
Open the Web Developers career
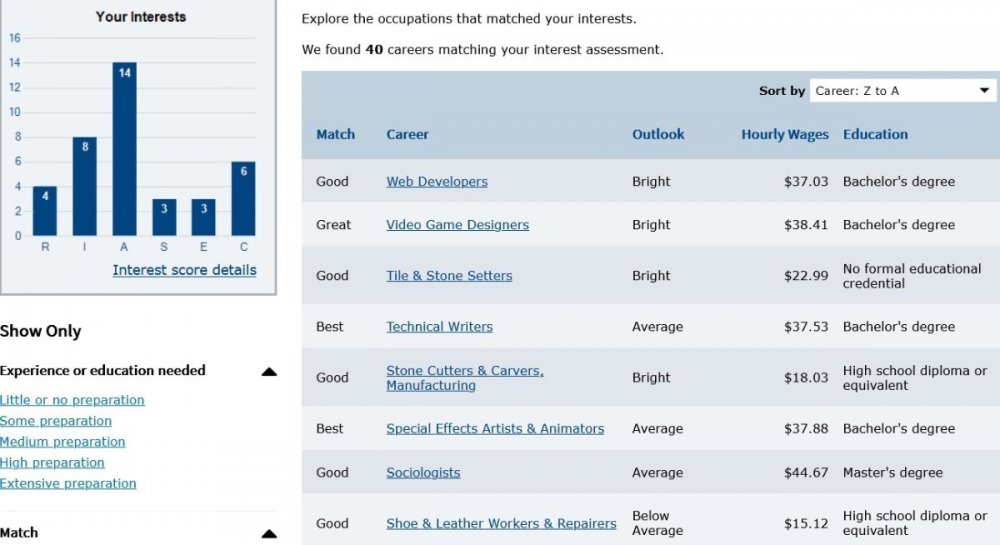437,182
